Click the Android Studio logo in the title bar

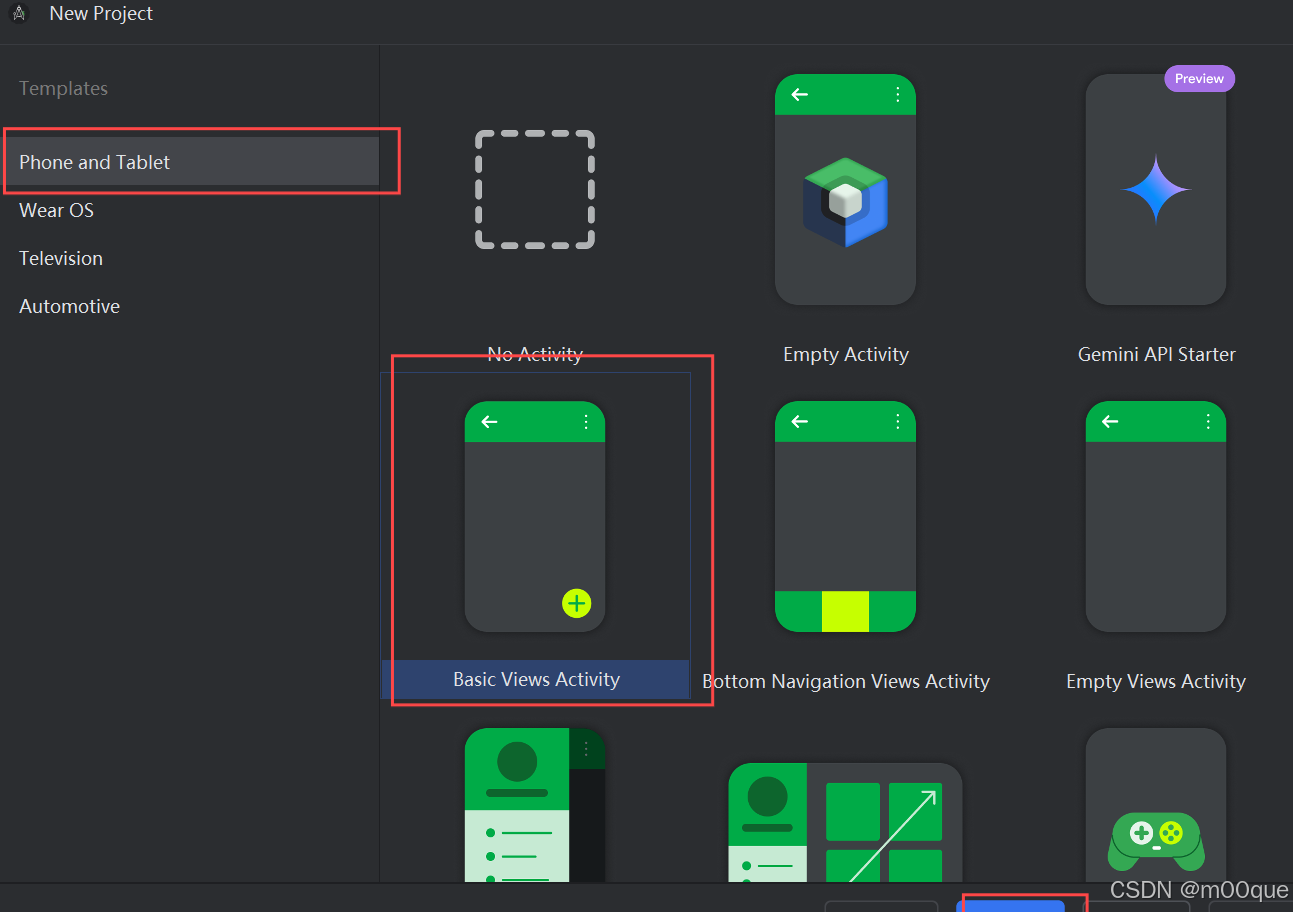click(19, 14)
